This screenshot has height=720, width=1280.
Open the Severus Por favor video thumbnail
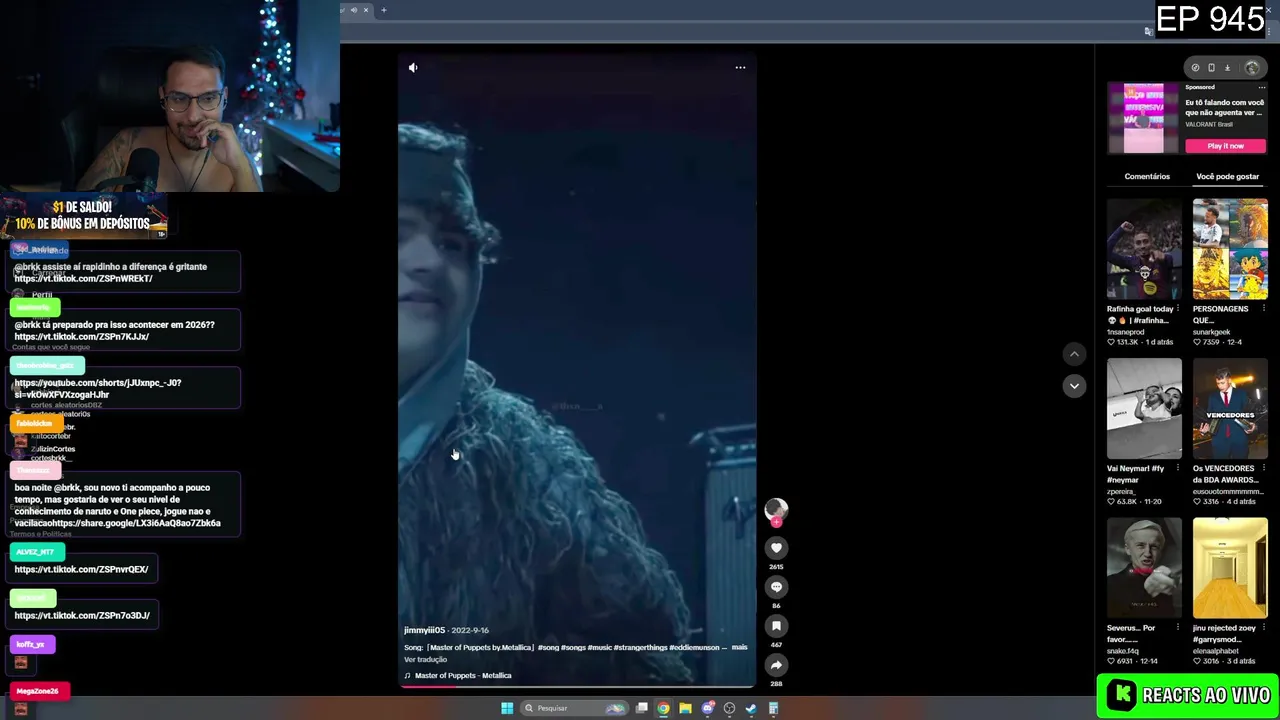pos(1144,568)
